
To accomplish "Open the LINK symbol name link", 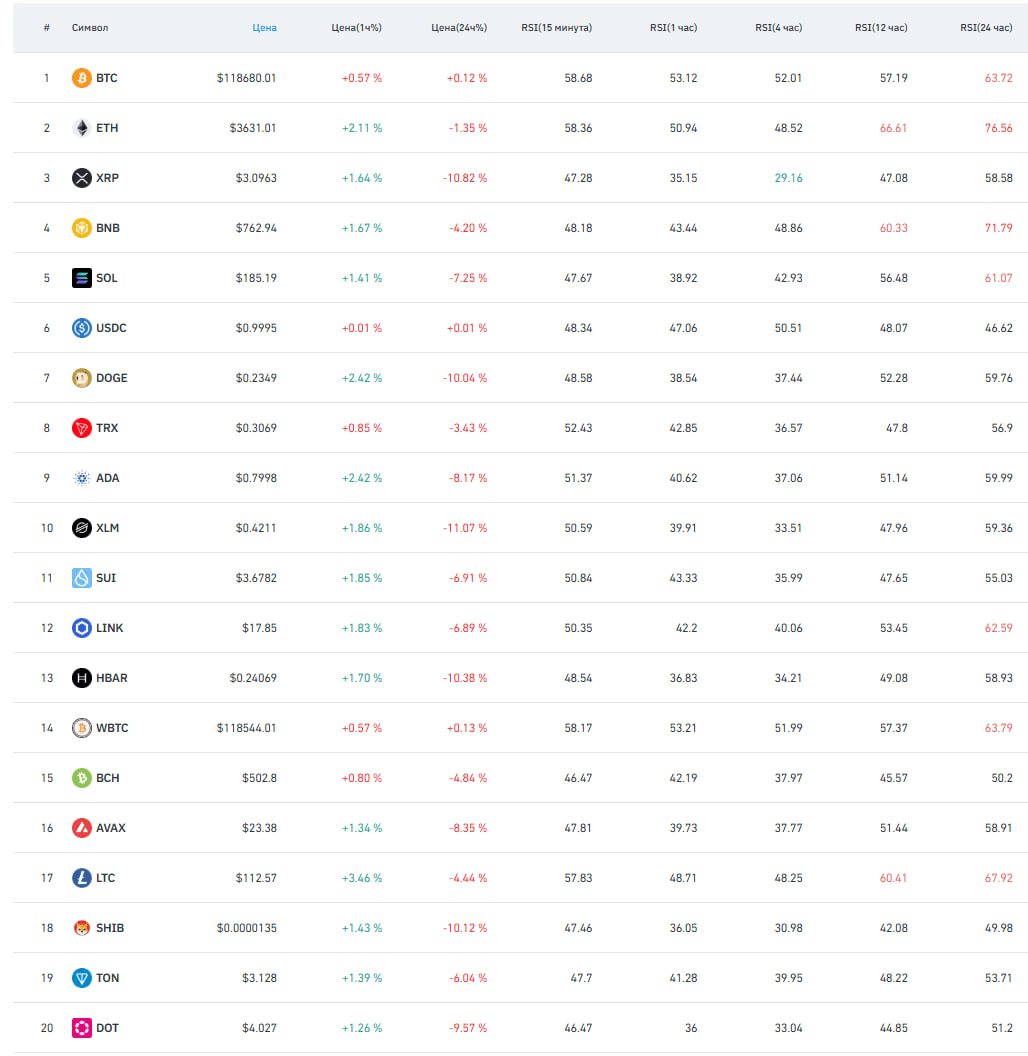I will tap(109, 628).
